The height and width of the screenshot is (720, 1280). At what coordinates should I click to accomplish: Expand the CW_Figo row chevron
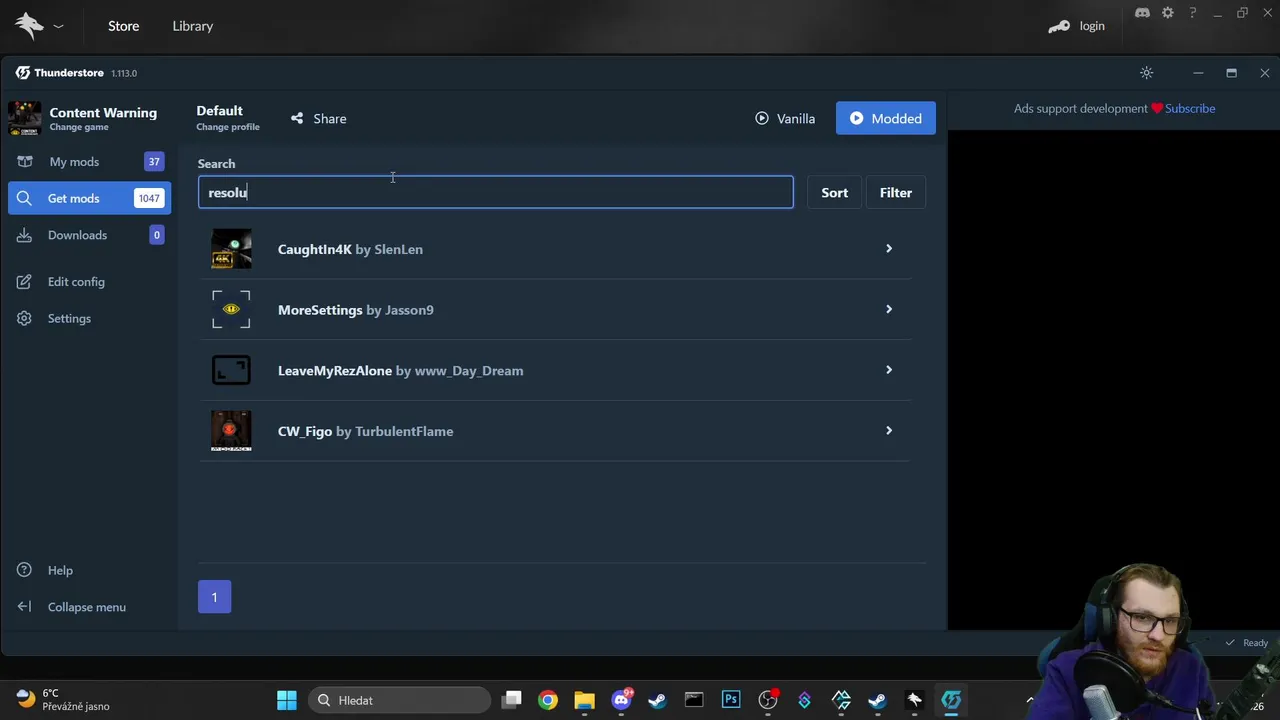[x=888, y=430]
